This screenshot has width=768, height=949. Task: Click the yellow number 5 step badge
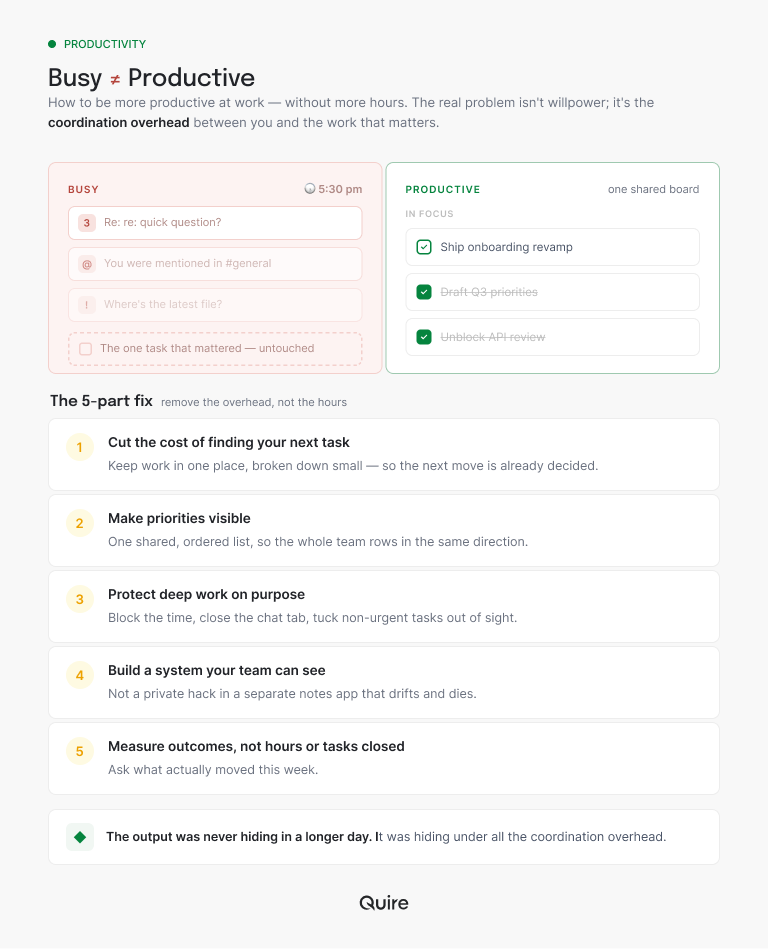tap(80, 751)
